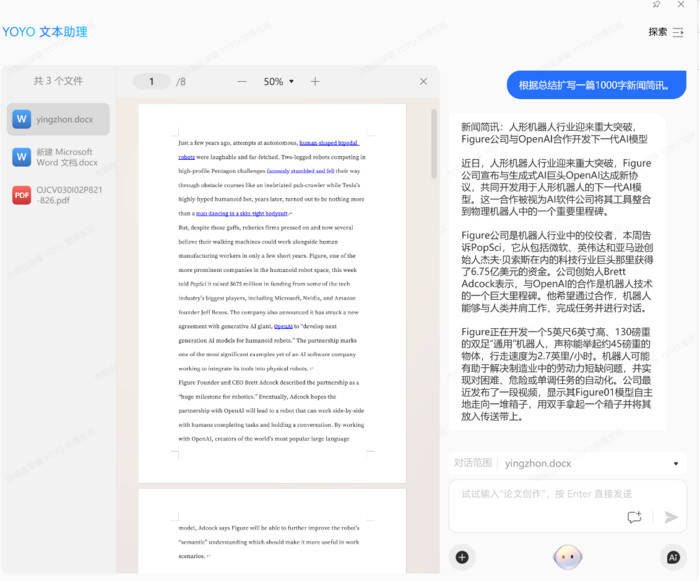Click the page number field showing 1
This screenshot has height=581, width=700.
151,82
